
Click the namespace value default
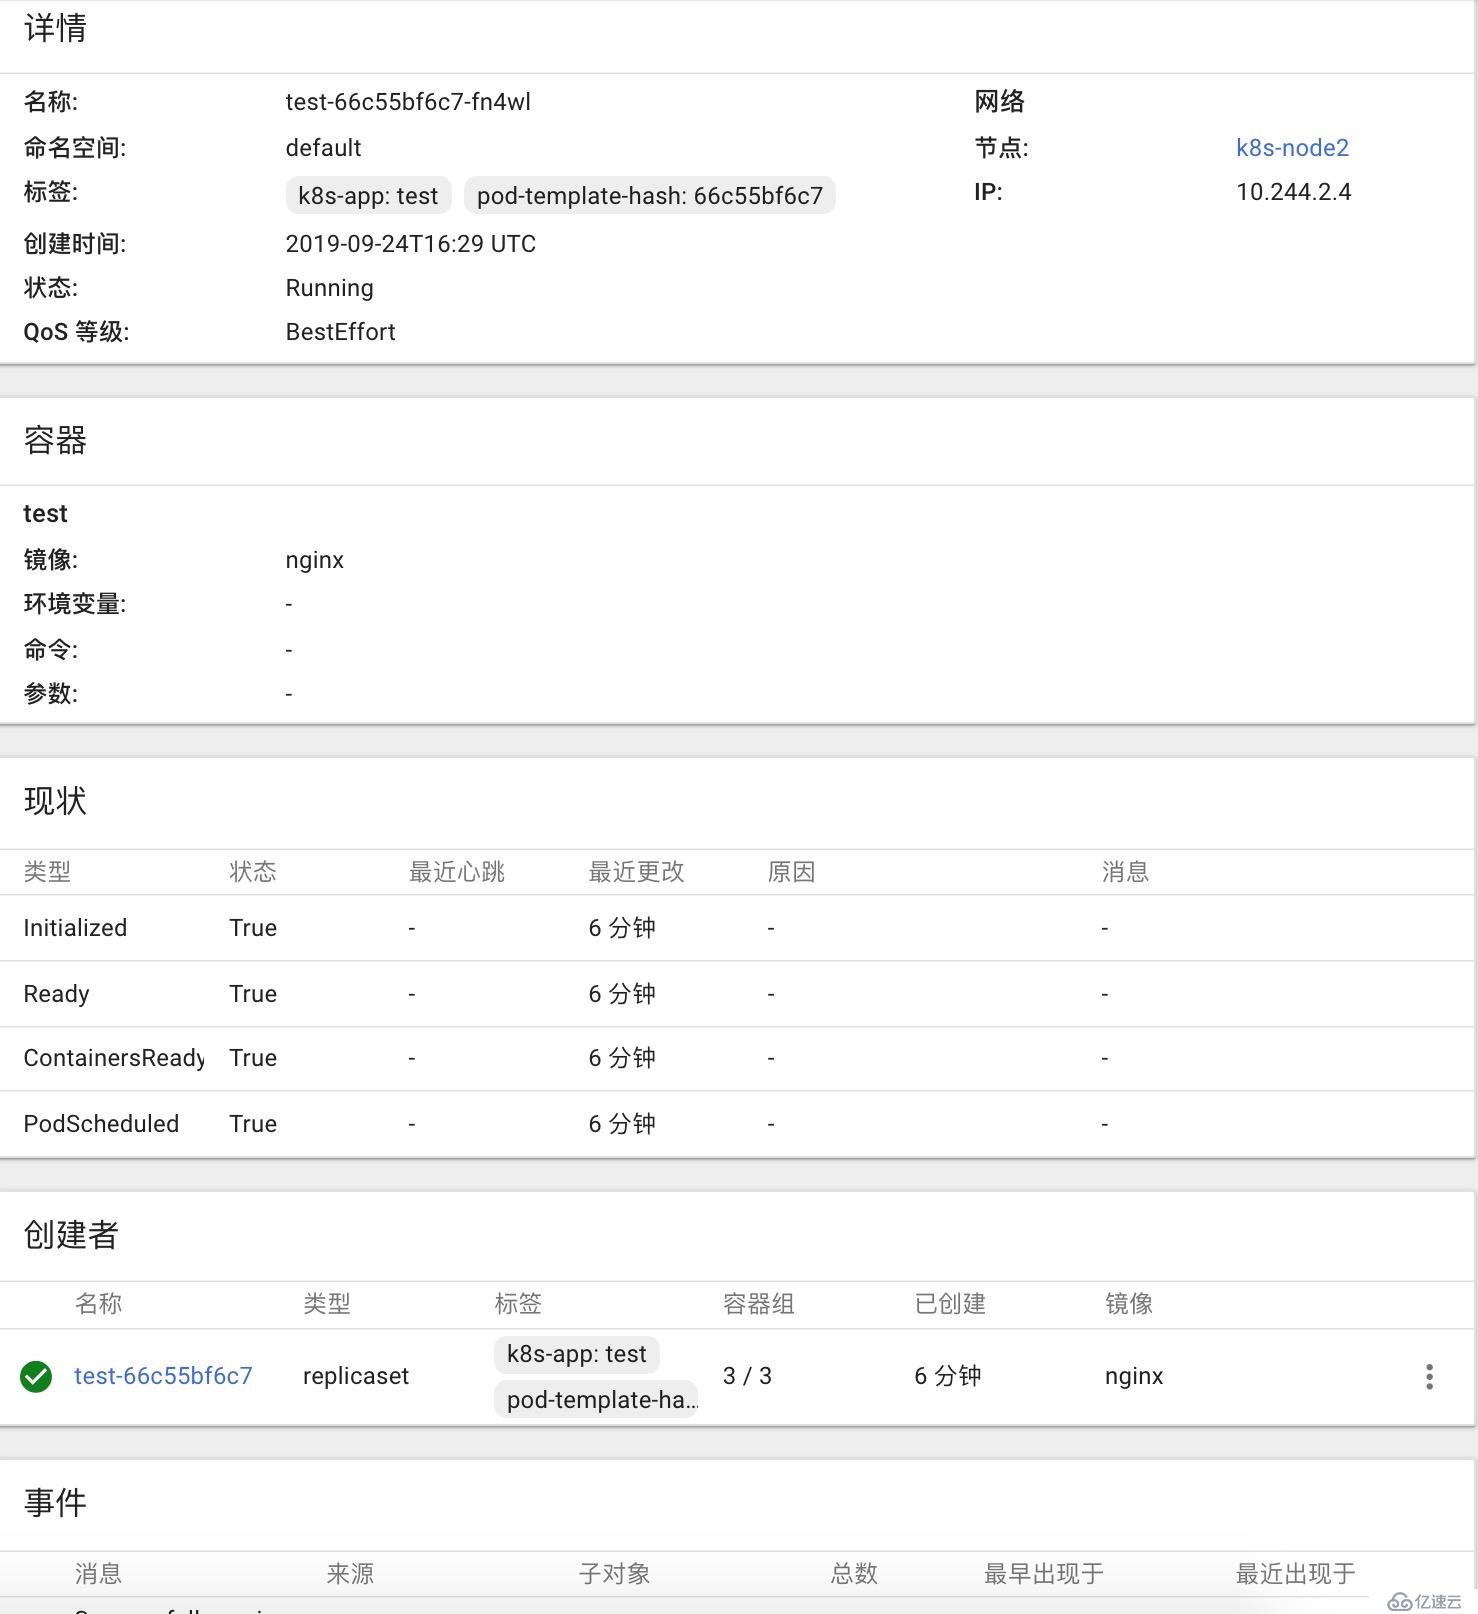[x=323, y=148]
